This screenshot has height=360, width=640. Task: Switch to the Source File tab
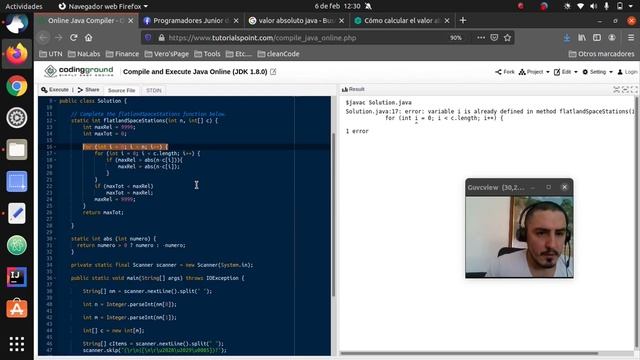tap(121, 90)
